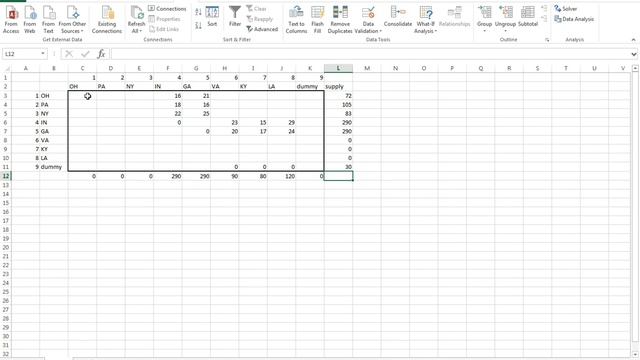Import data From Text
This screenshot has height=360, width=640.
point(48,19)
